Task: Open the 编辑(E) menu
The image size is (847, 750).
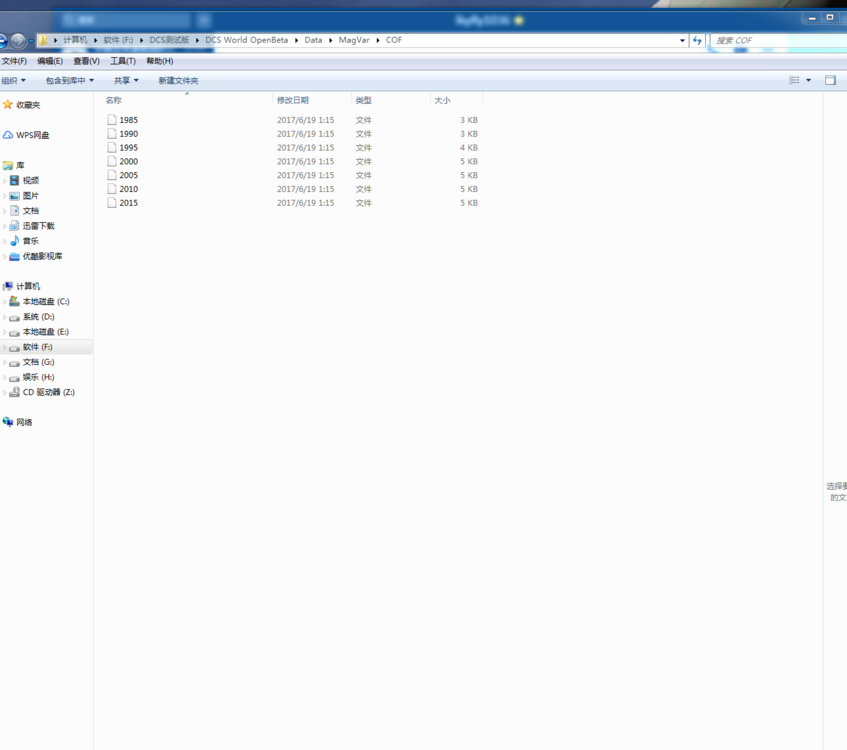Action: click(x=50, y=61)
